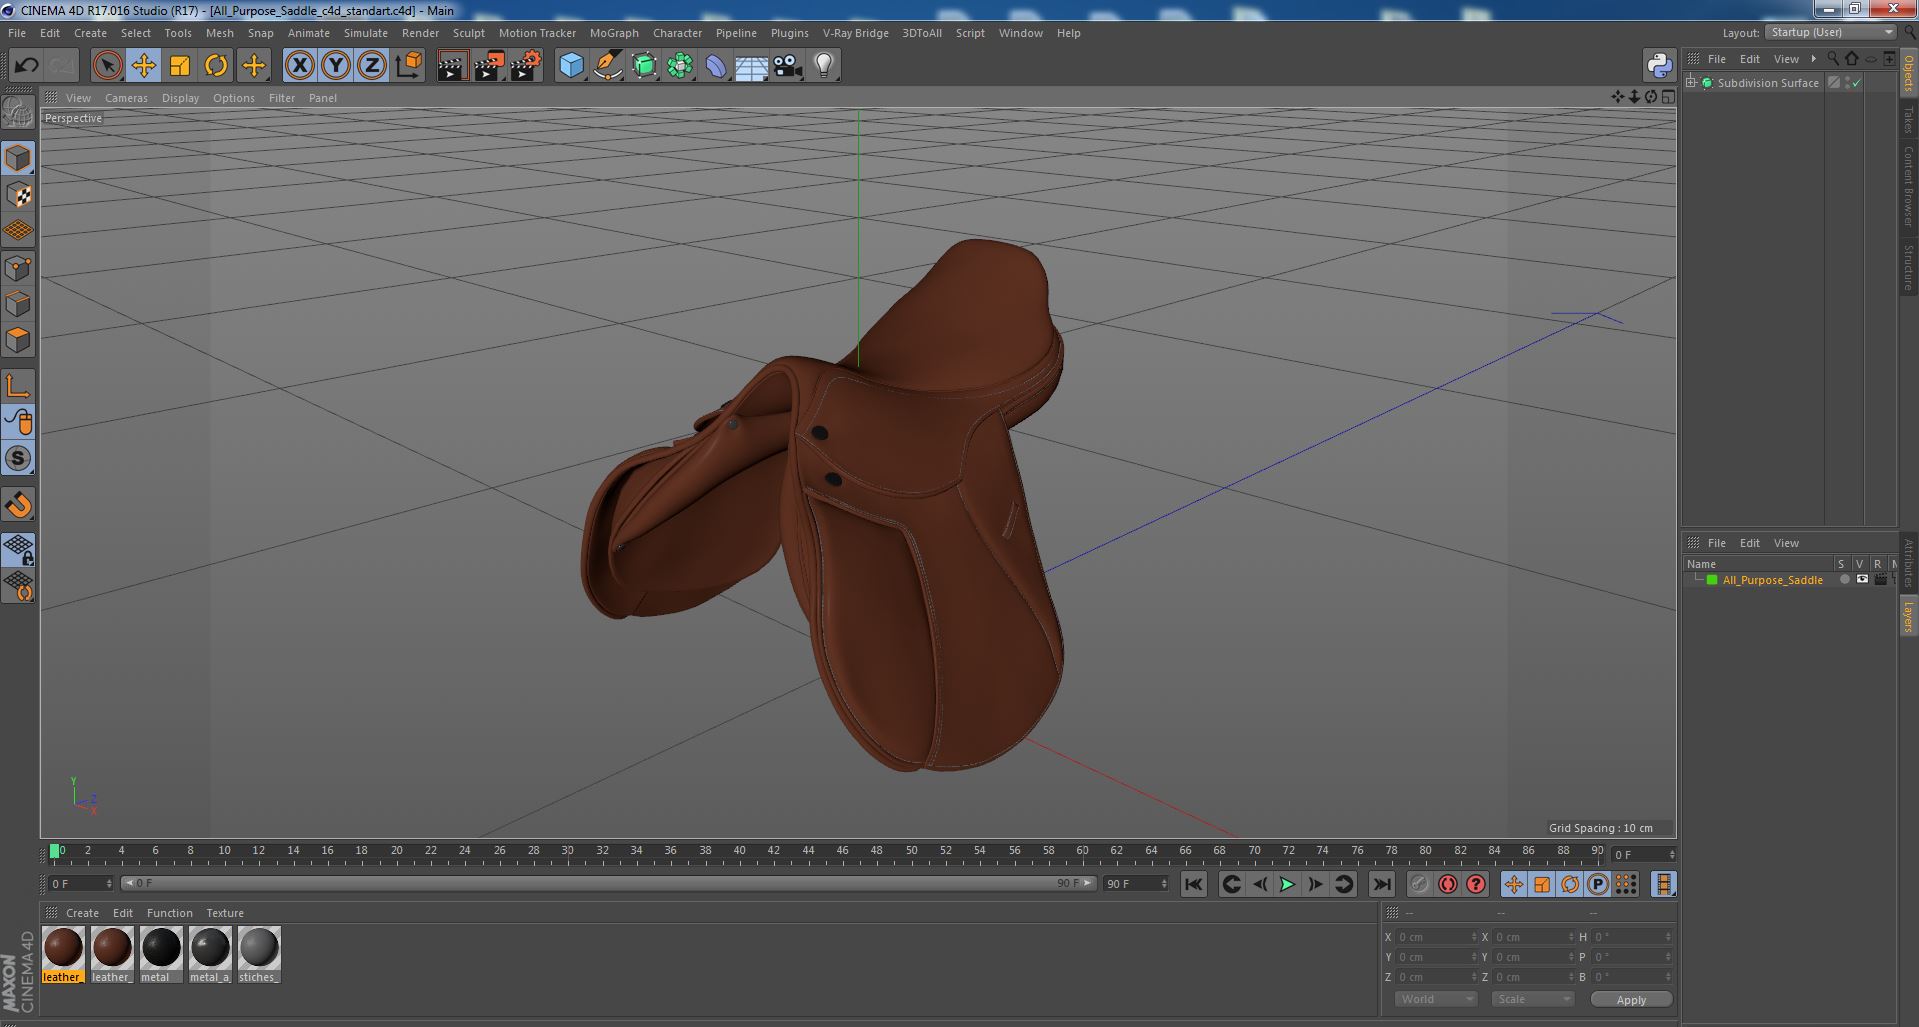Click the X position field
Image resolution: width=1919 pixels, height=1027 pixels.
(x=1436, y=937)
